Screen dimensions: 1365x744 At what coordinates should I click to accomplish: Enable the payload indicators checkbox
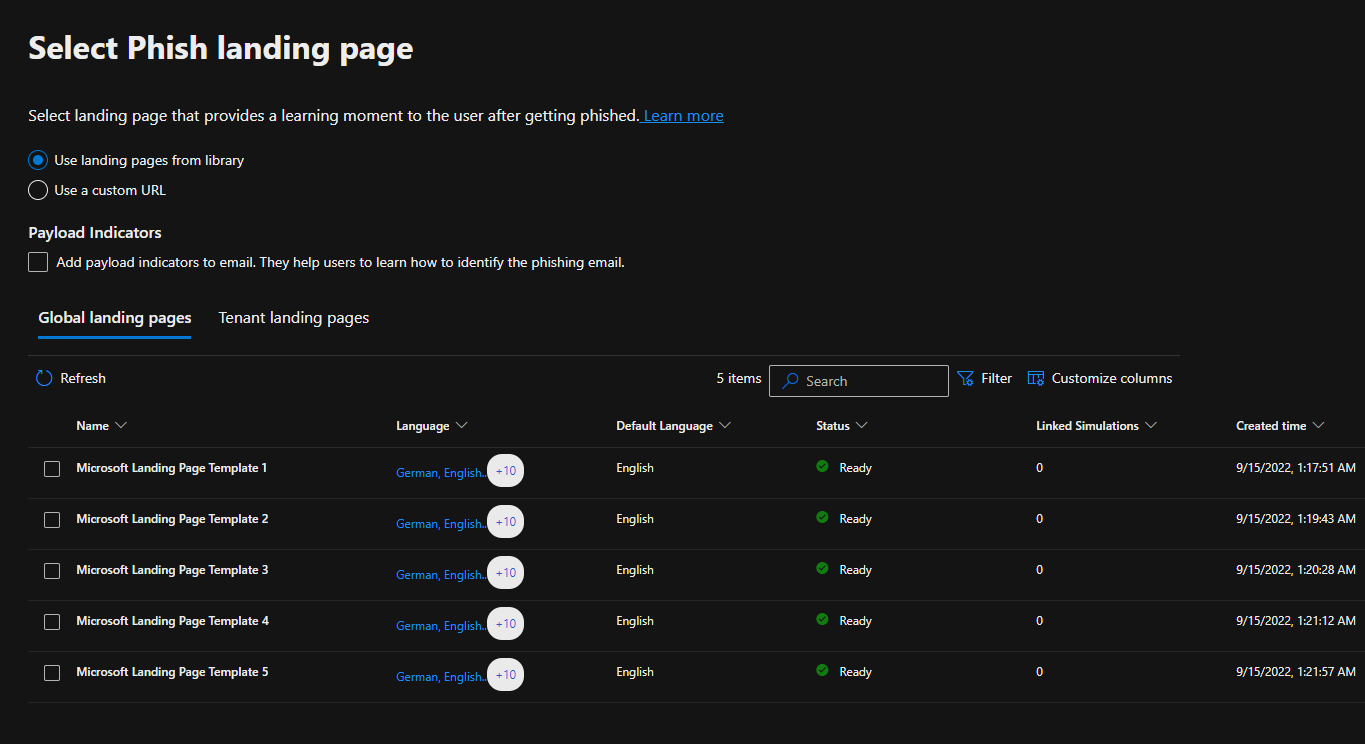38,262
